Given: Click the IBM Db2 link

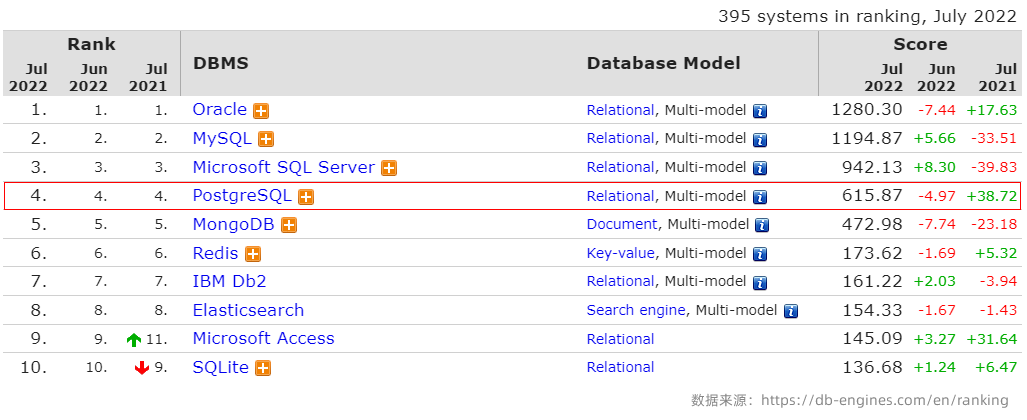Looking at the screenshot, I should [x=229, y=281].
